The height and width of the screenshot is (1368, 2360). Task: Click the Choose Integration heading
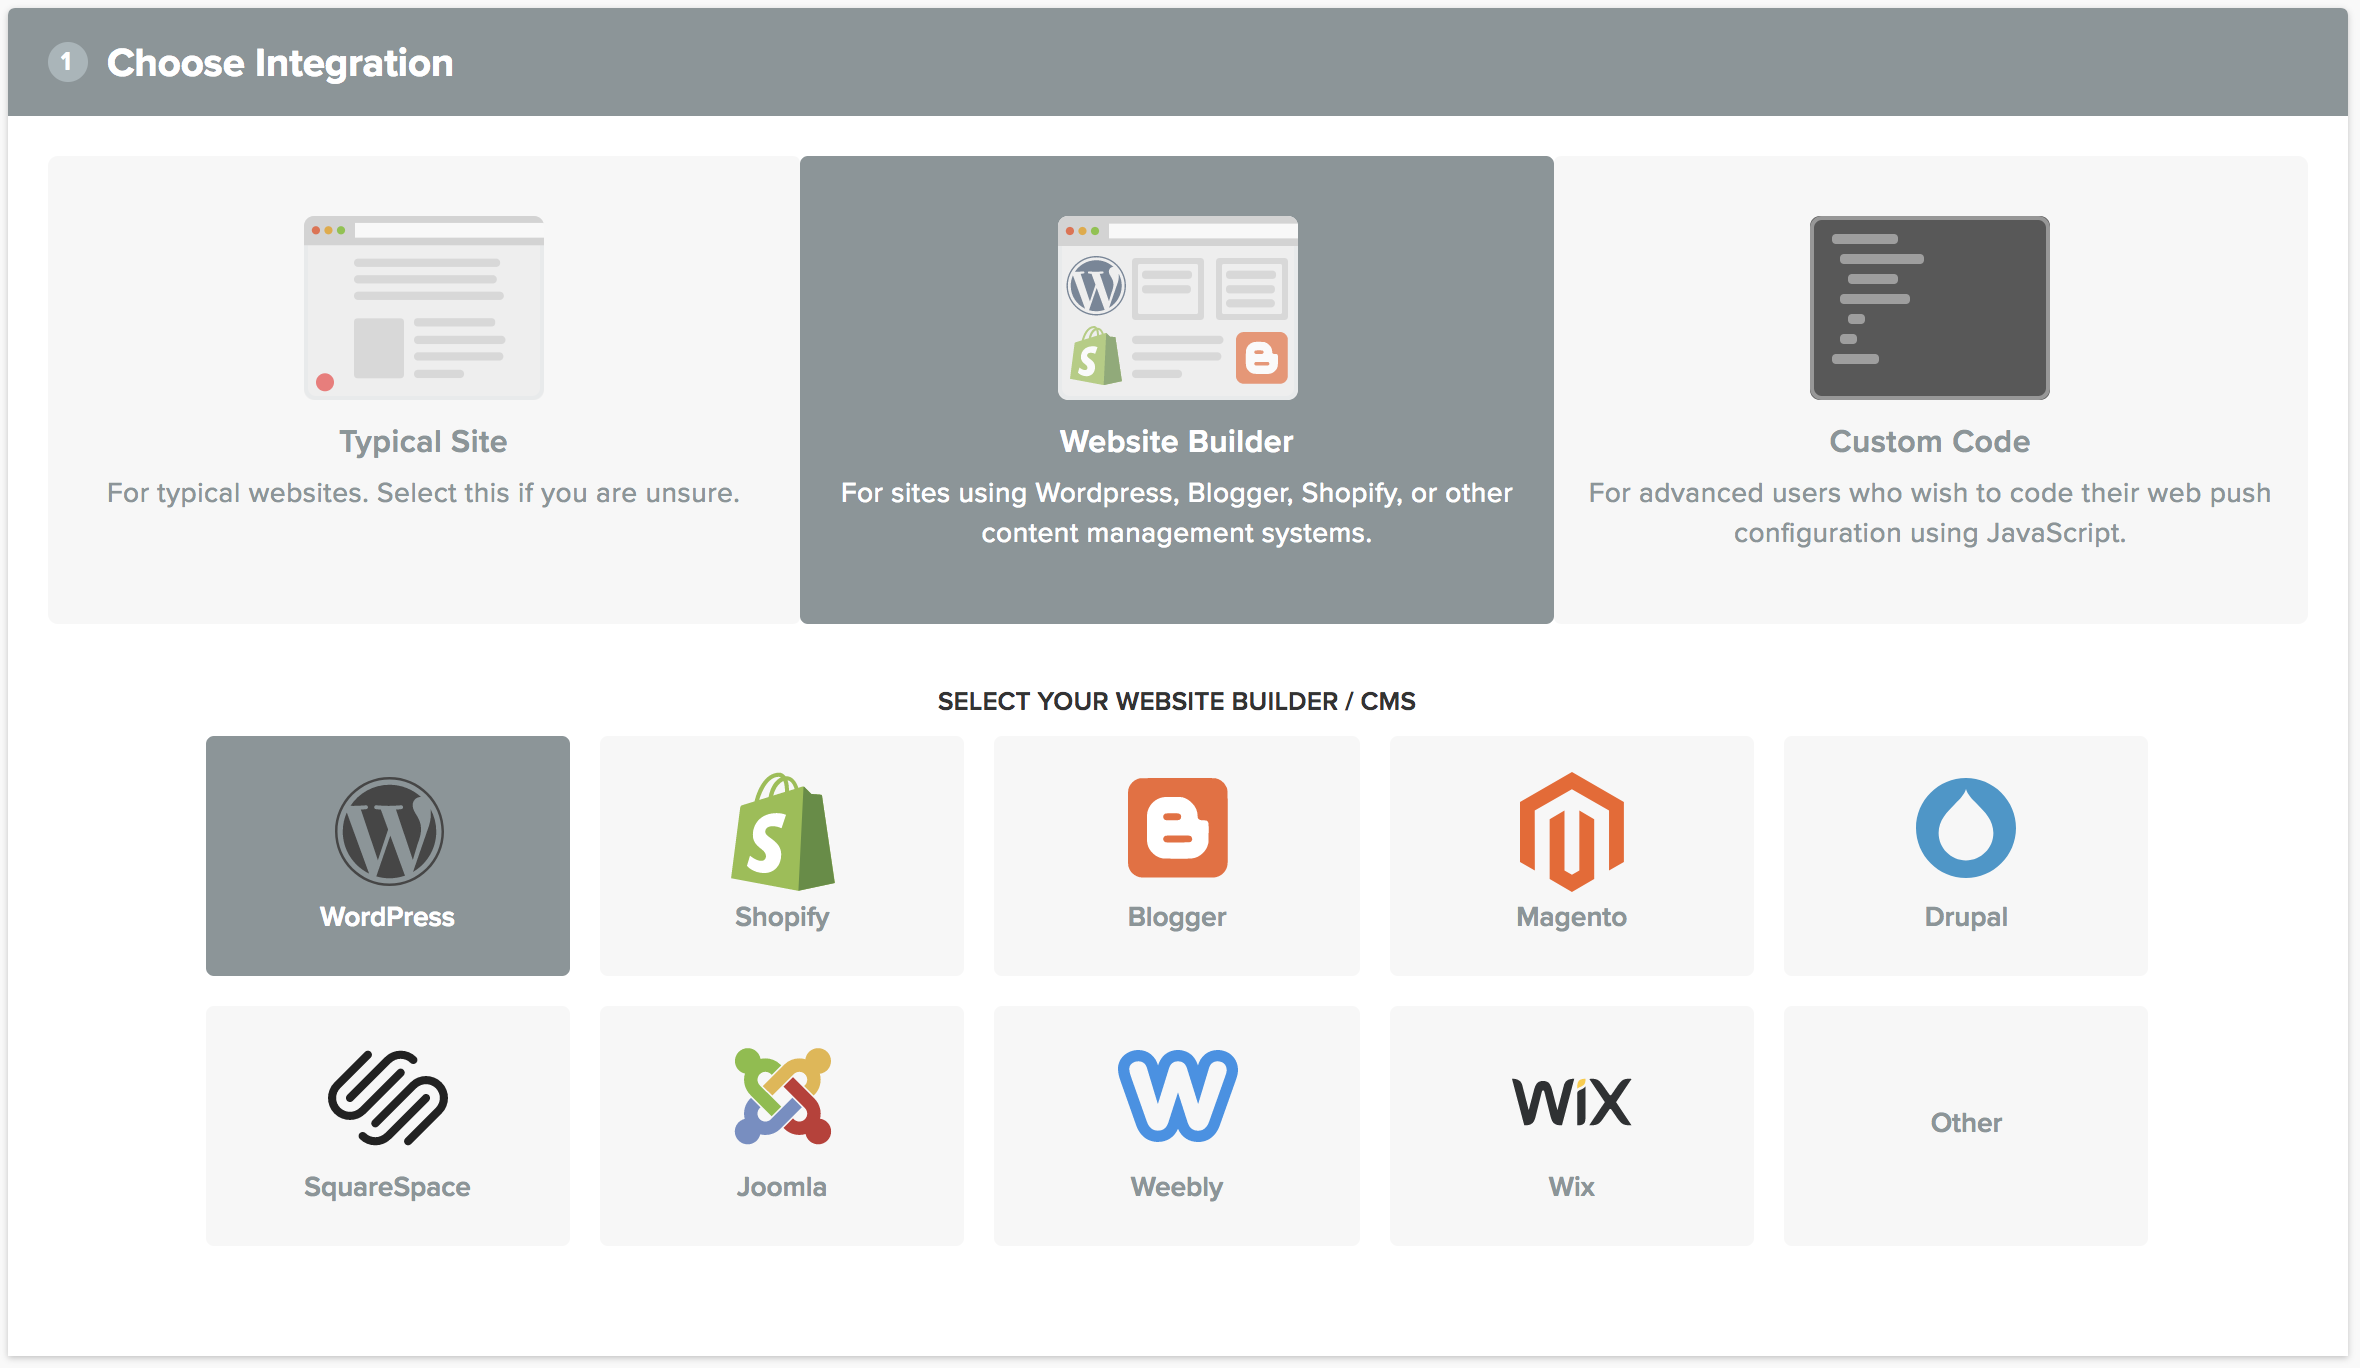[280, 63]
